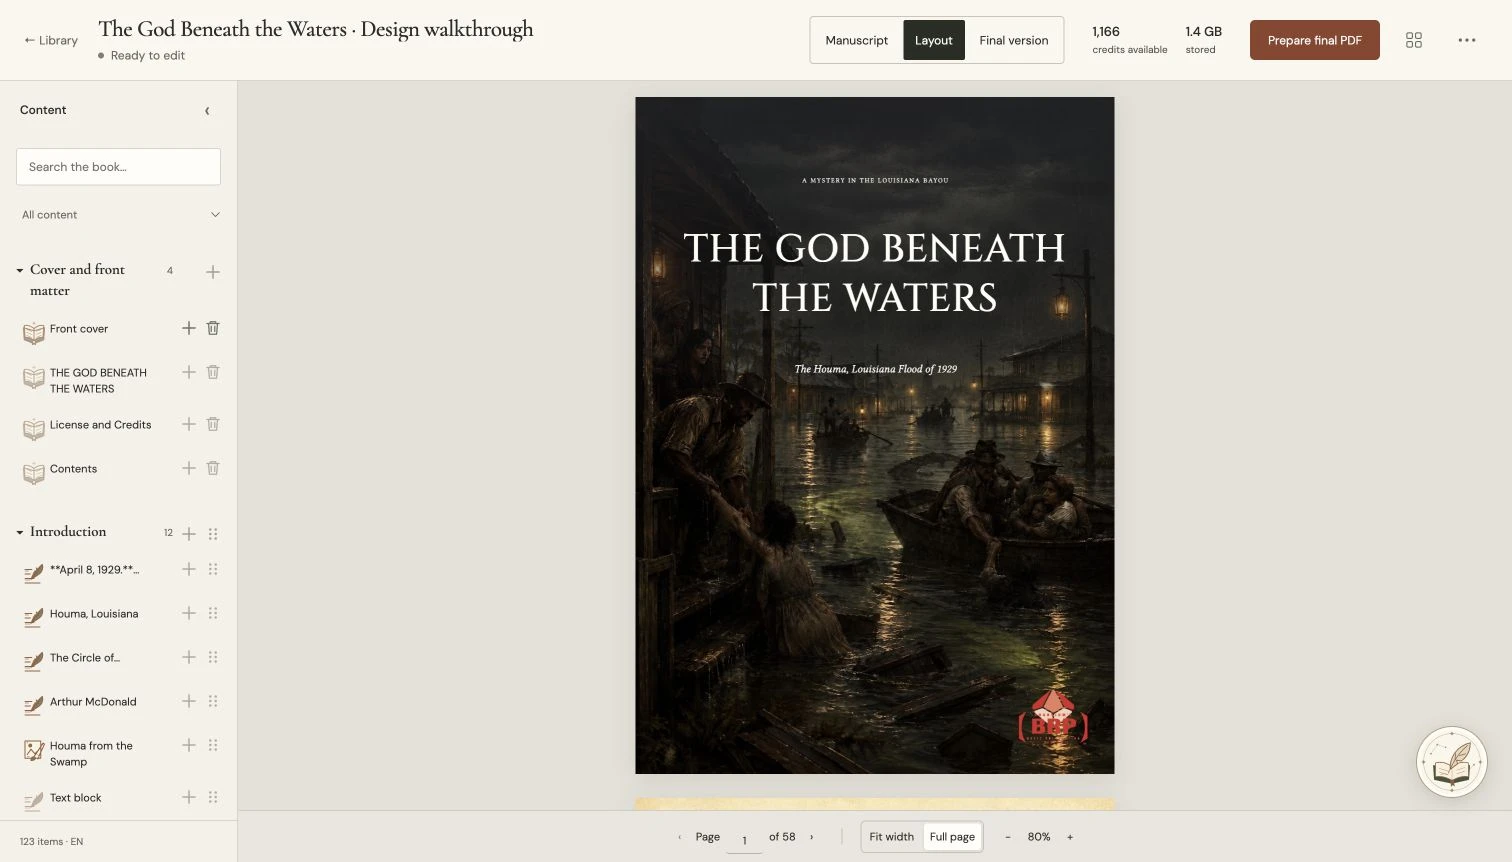Viewport: 1512px width, 862px height.
Task: Add item to Cover and front matter section
Action: (213, 272)
